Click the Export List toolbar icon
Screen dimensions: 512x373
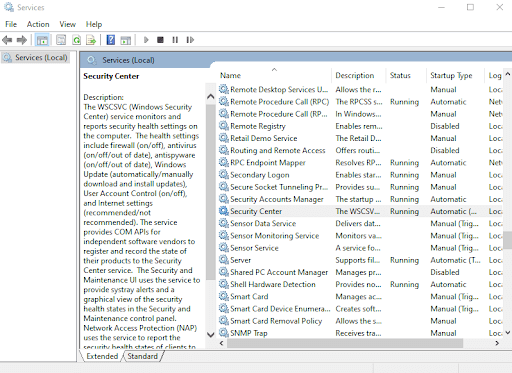pyautogui.click(x=91, y=40)
